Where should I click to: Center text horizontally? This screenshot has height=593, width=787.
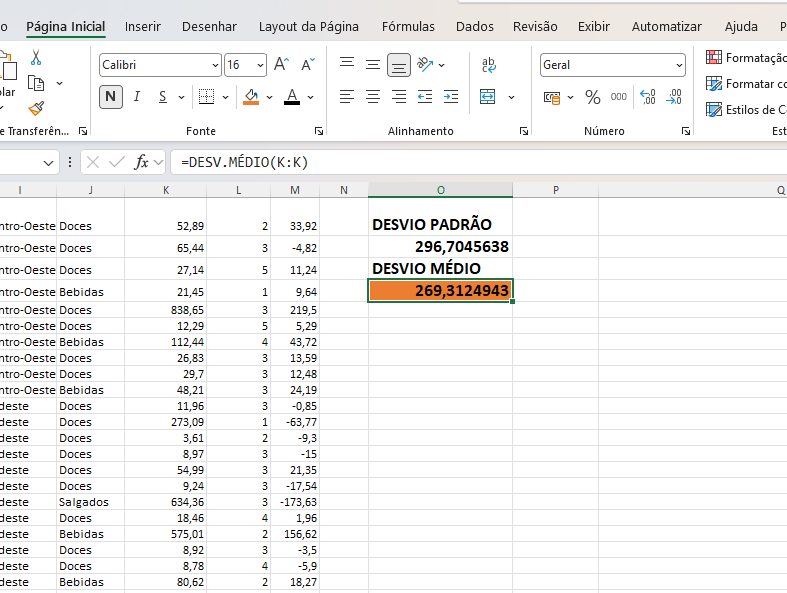pyautogui.click(x=373, y=96)
